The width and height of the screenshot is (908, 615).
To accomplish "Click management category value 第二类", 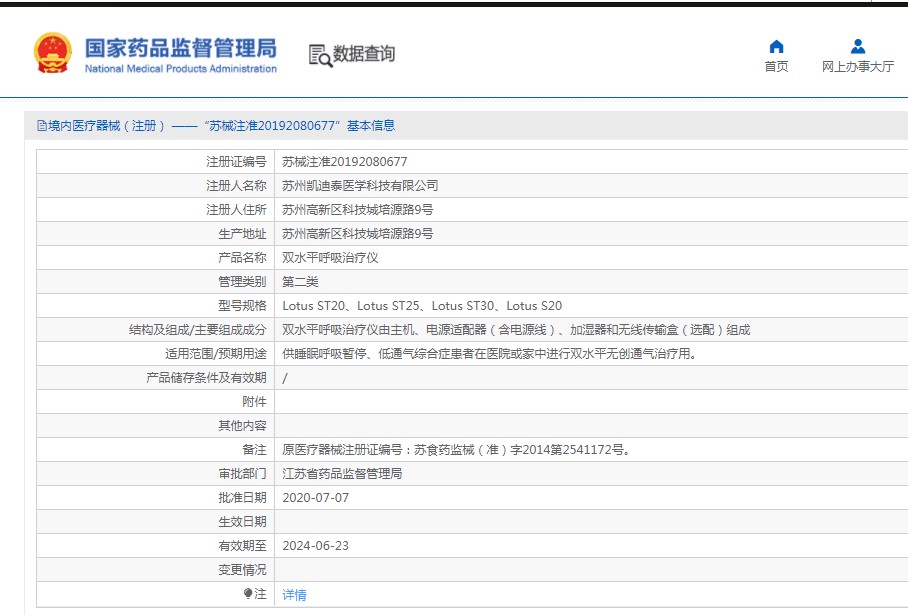I will point(300,282).
